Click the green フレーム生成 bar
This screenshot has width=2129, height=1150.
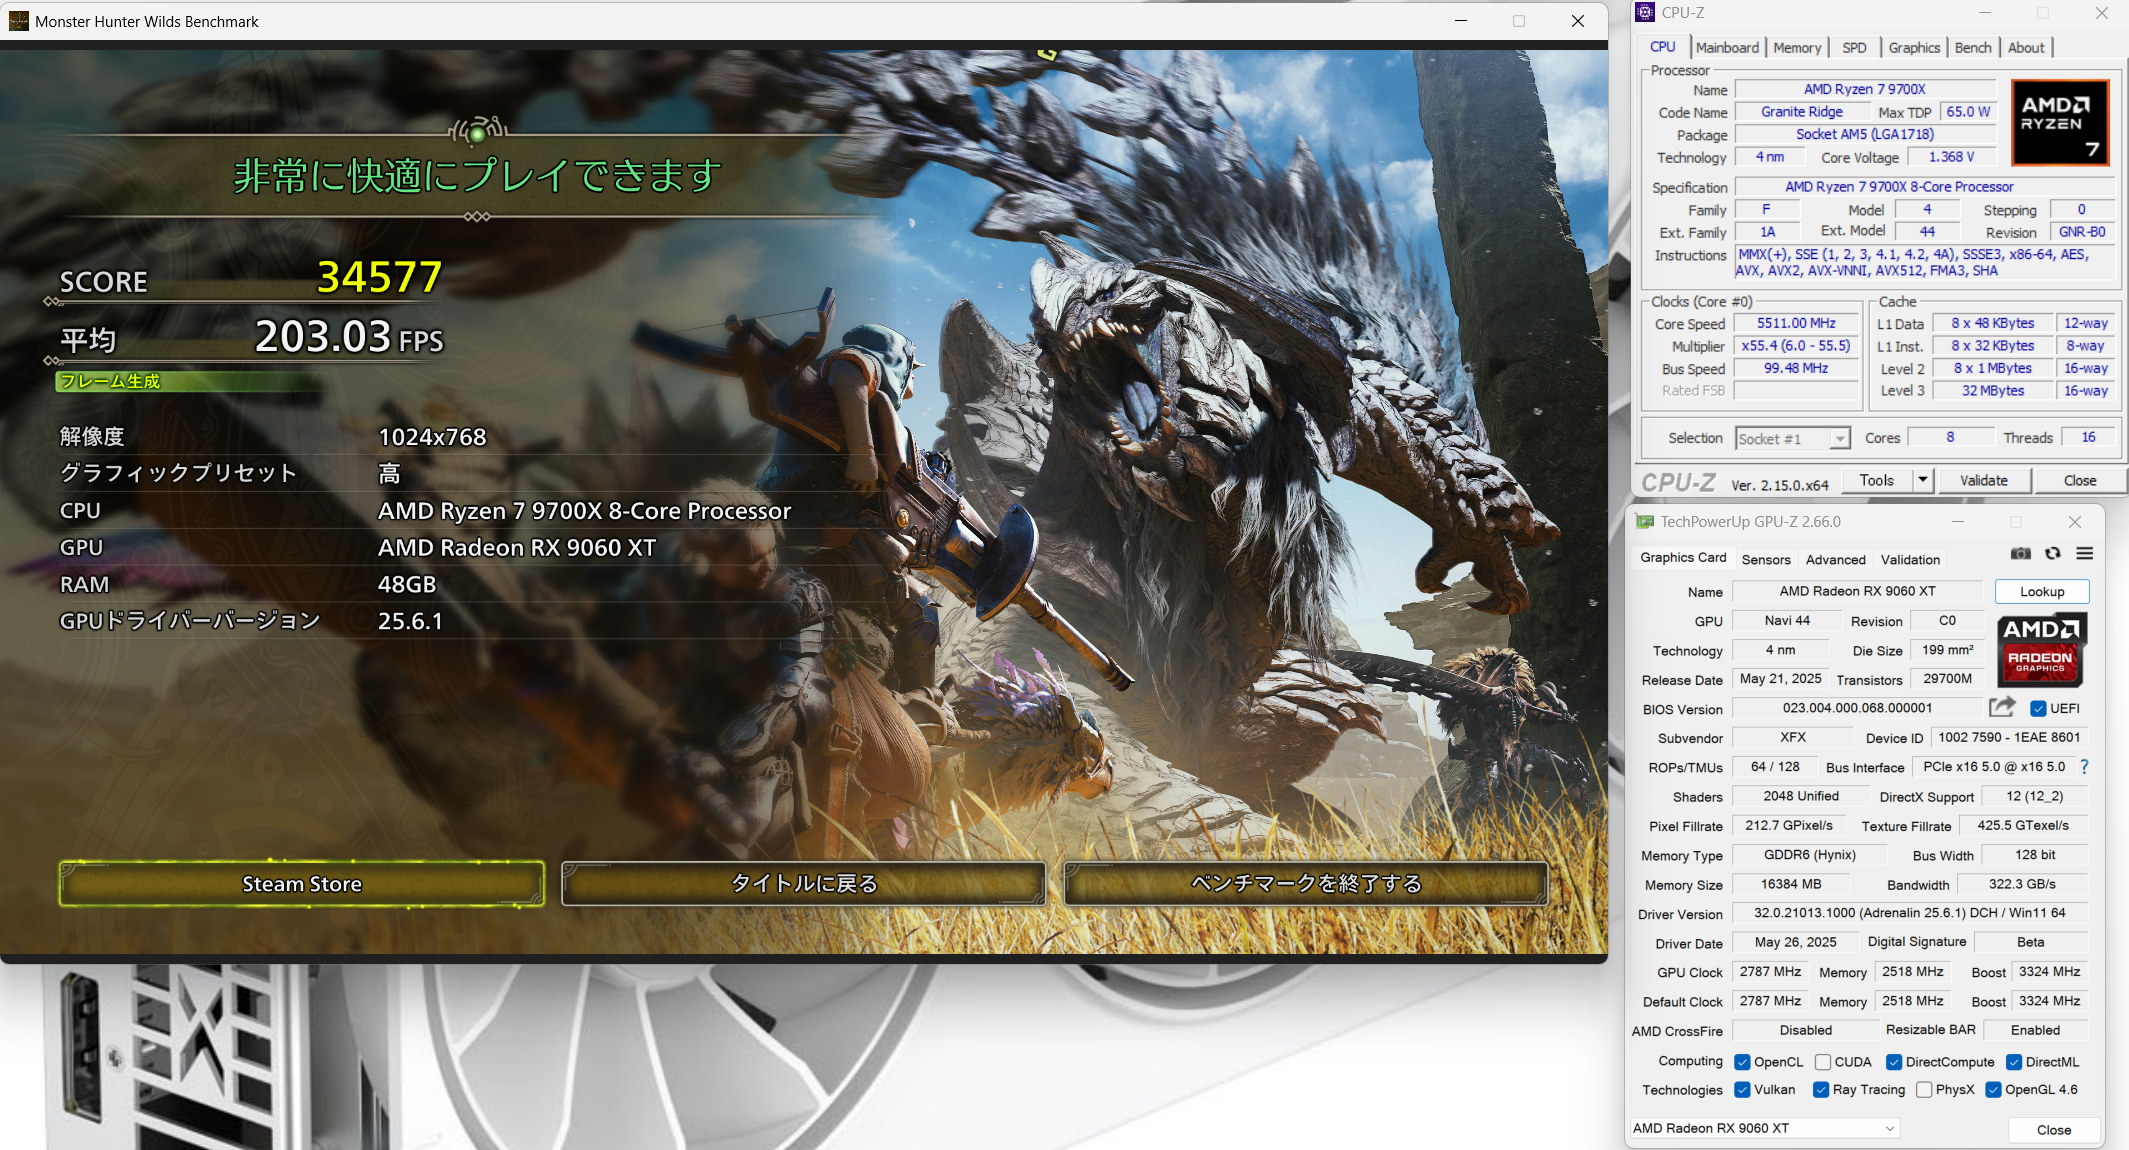click(x=190, y=381)
